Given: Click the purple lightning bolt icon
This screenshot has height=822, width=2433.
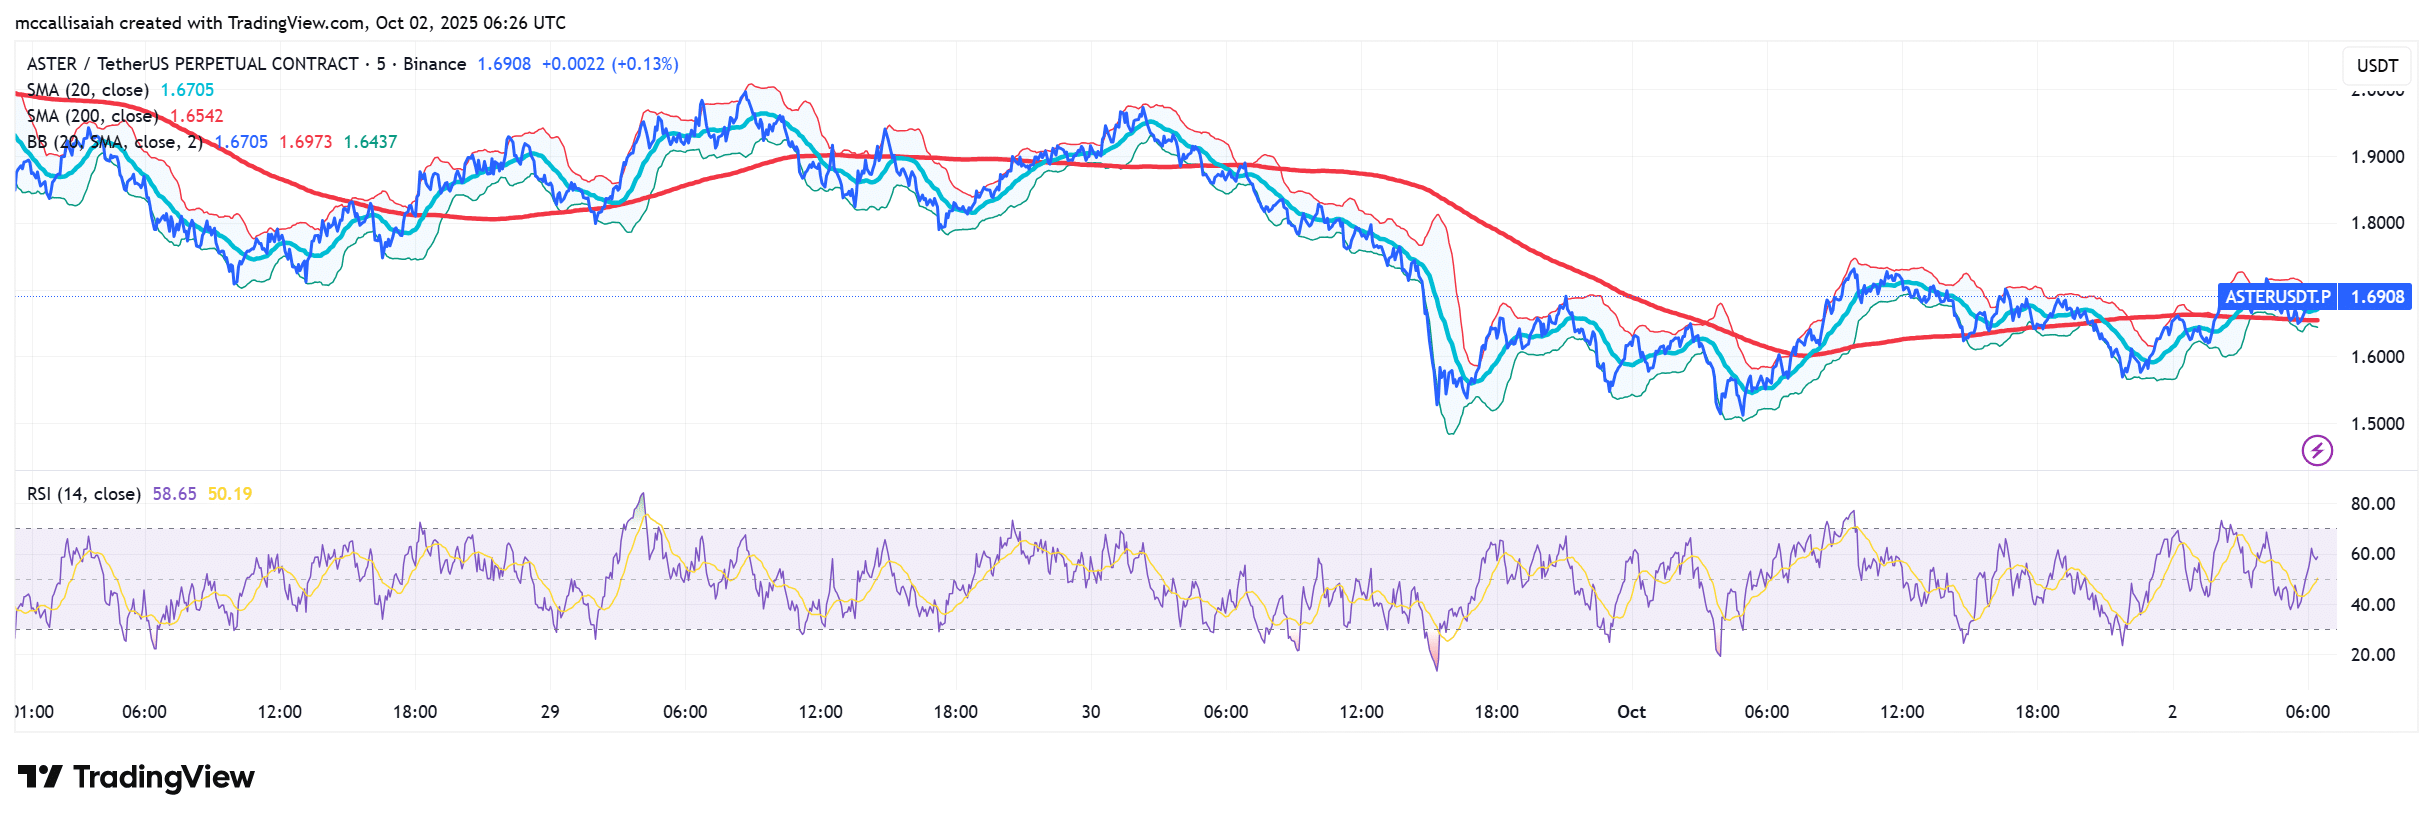Looking at the screenshot, I should point(2317,450).
